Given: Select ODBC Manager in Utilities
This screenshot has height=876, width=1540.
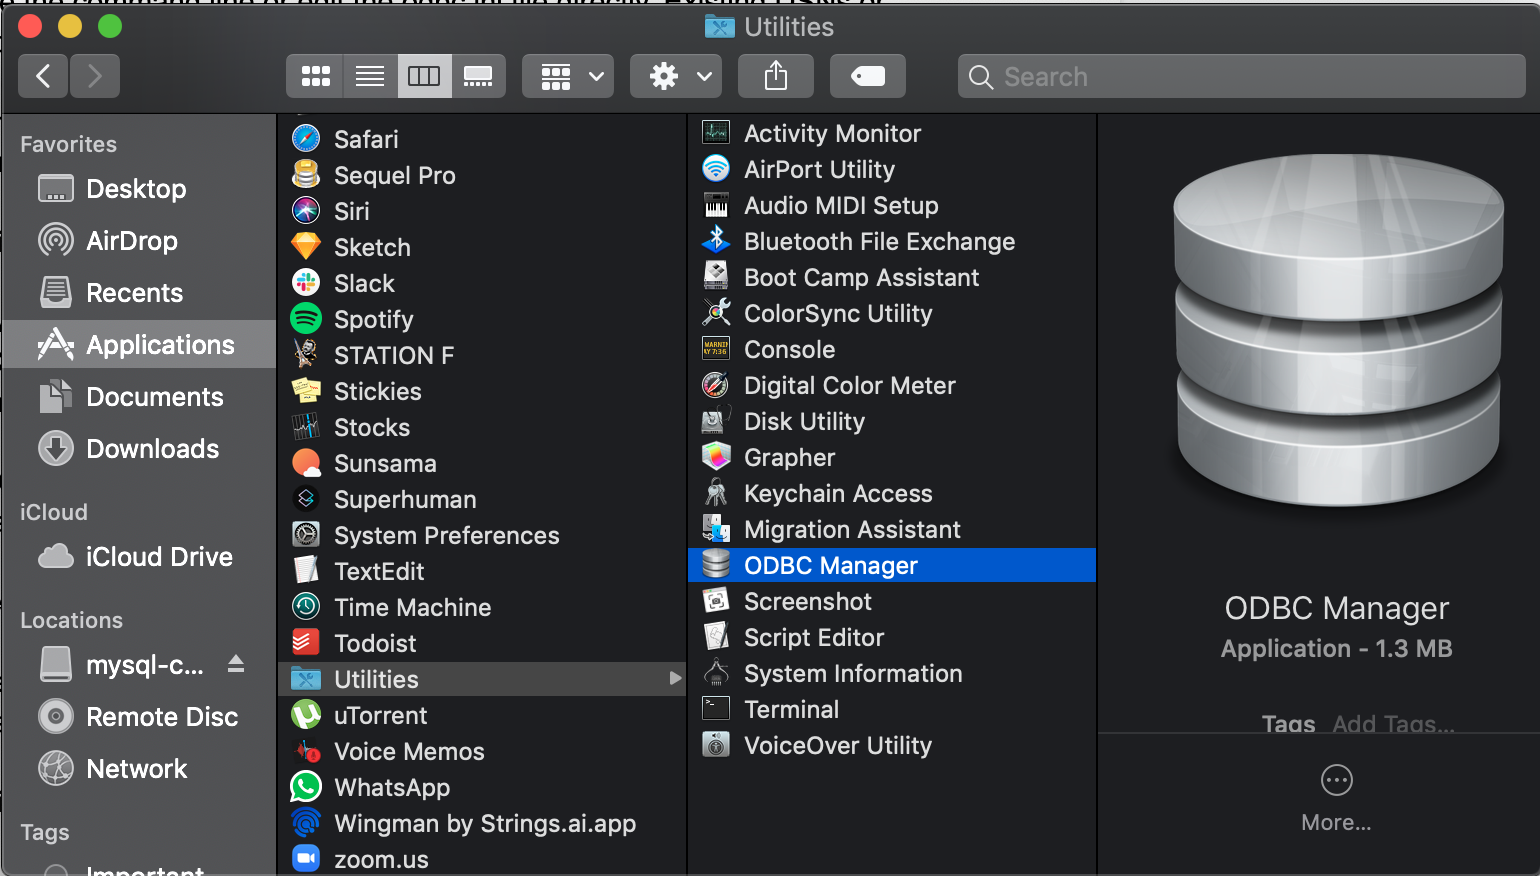Looking at the screenshot, I should point(892,565).
